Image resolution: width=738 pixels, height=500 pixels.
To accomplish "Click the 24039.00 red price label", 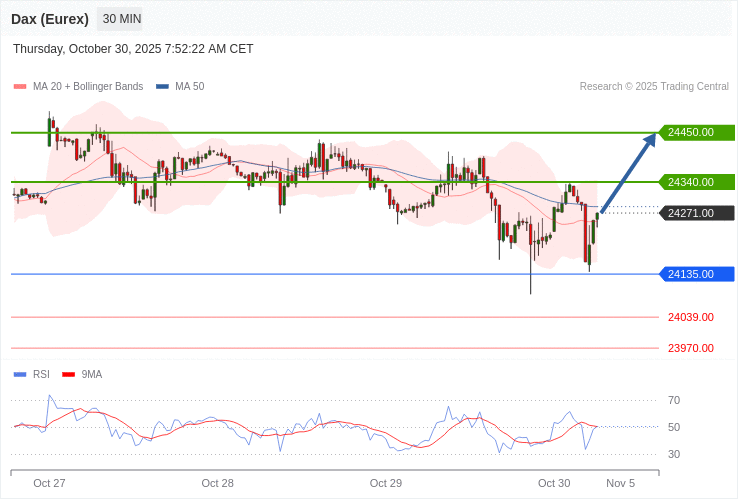I will 690,317.
